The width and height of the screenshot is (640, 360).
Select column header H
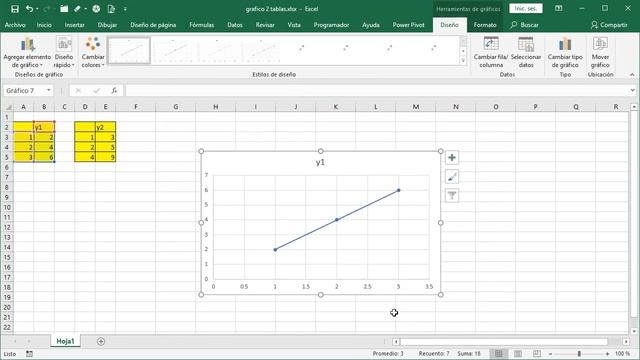pos(216,107)
